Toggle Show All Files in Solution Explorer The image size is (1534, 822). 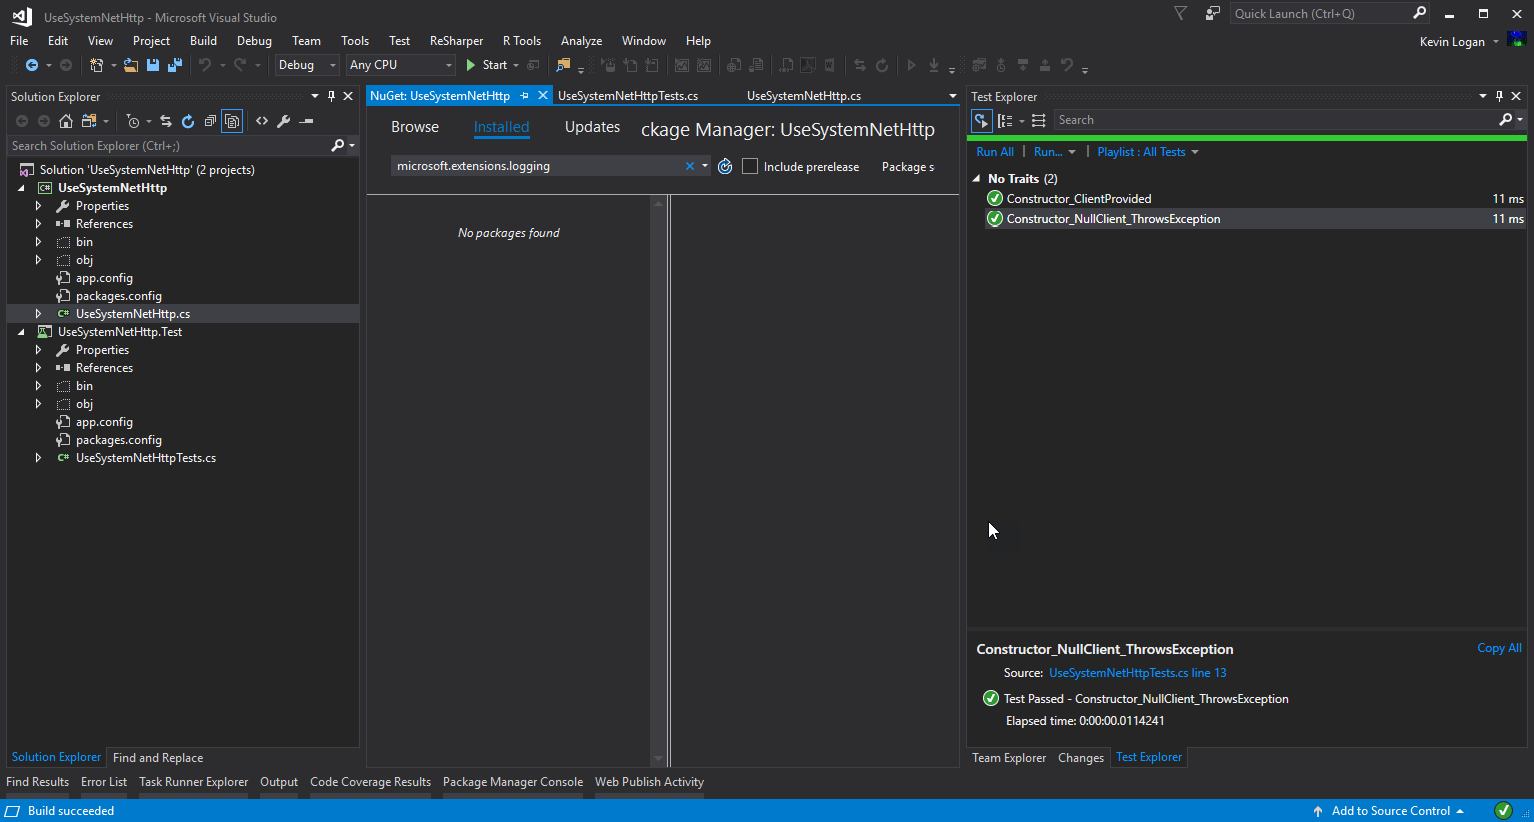[232, 121]
